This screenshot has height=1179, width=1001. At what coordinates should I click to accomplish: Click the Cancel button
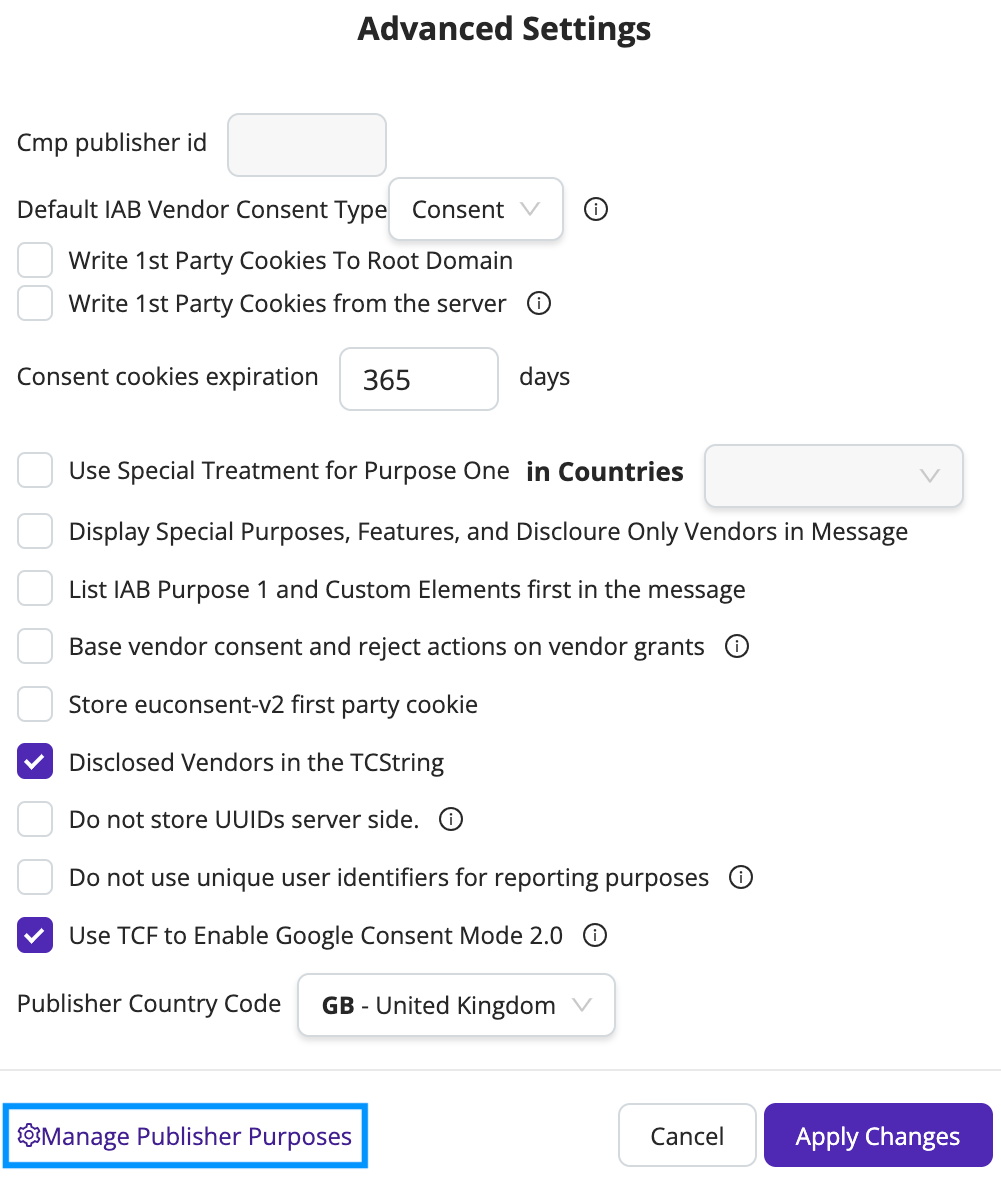point(687,1135)
